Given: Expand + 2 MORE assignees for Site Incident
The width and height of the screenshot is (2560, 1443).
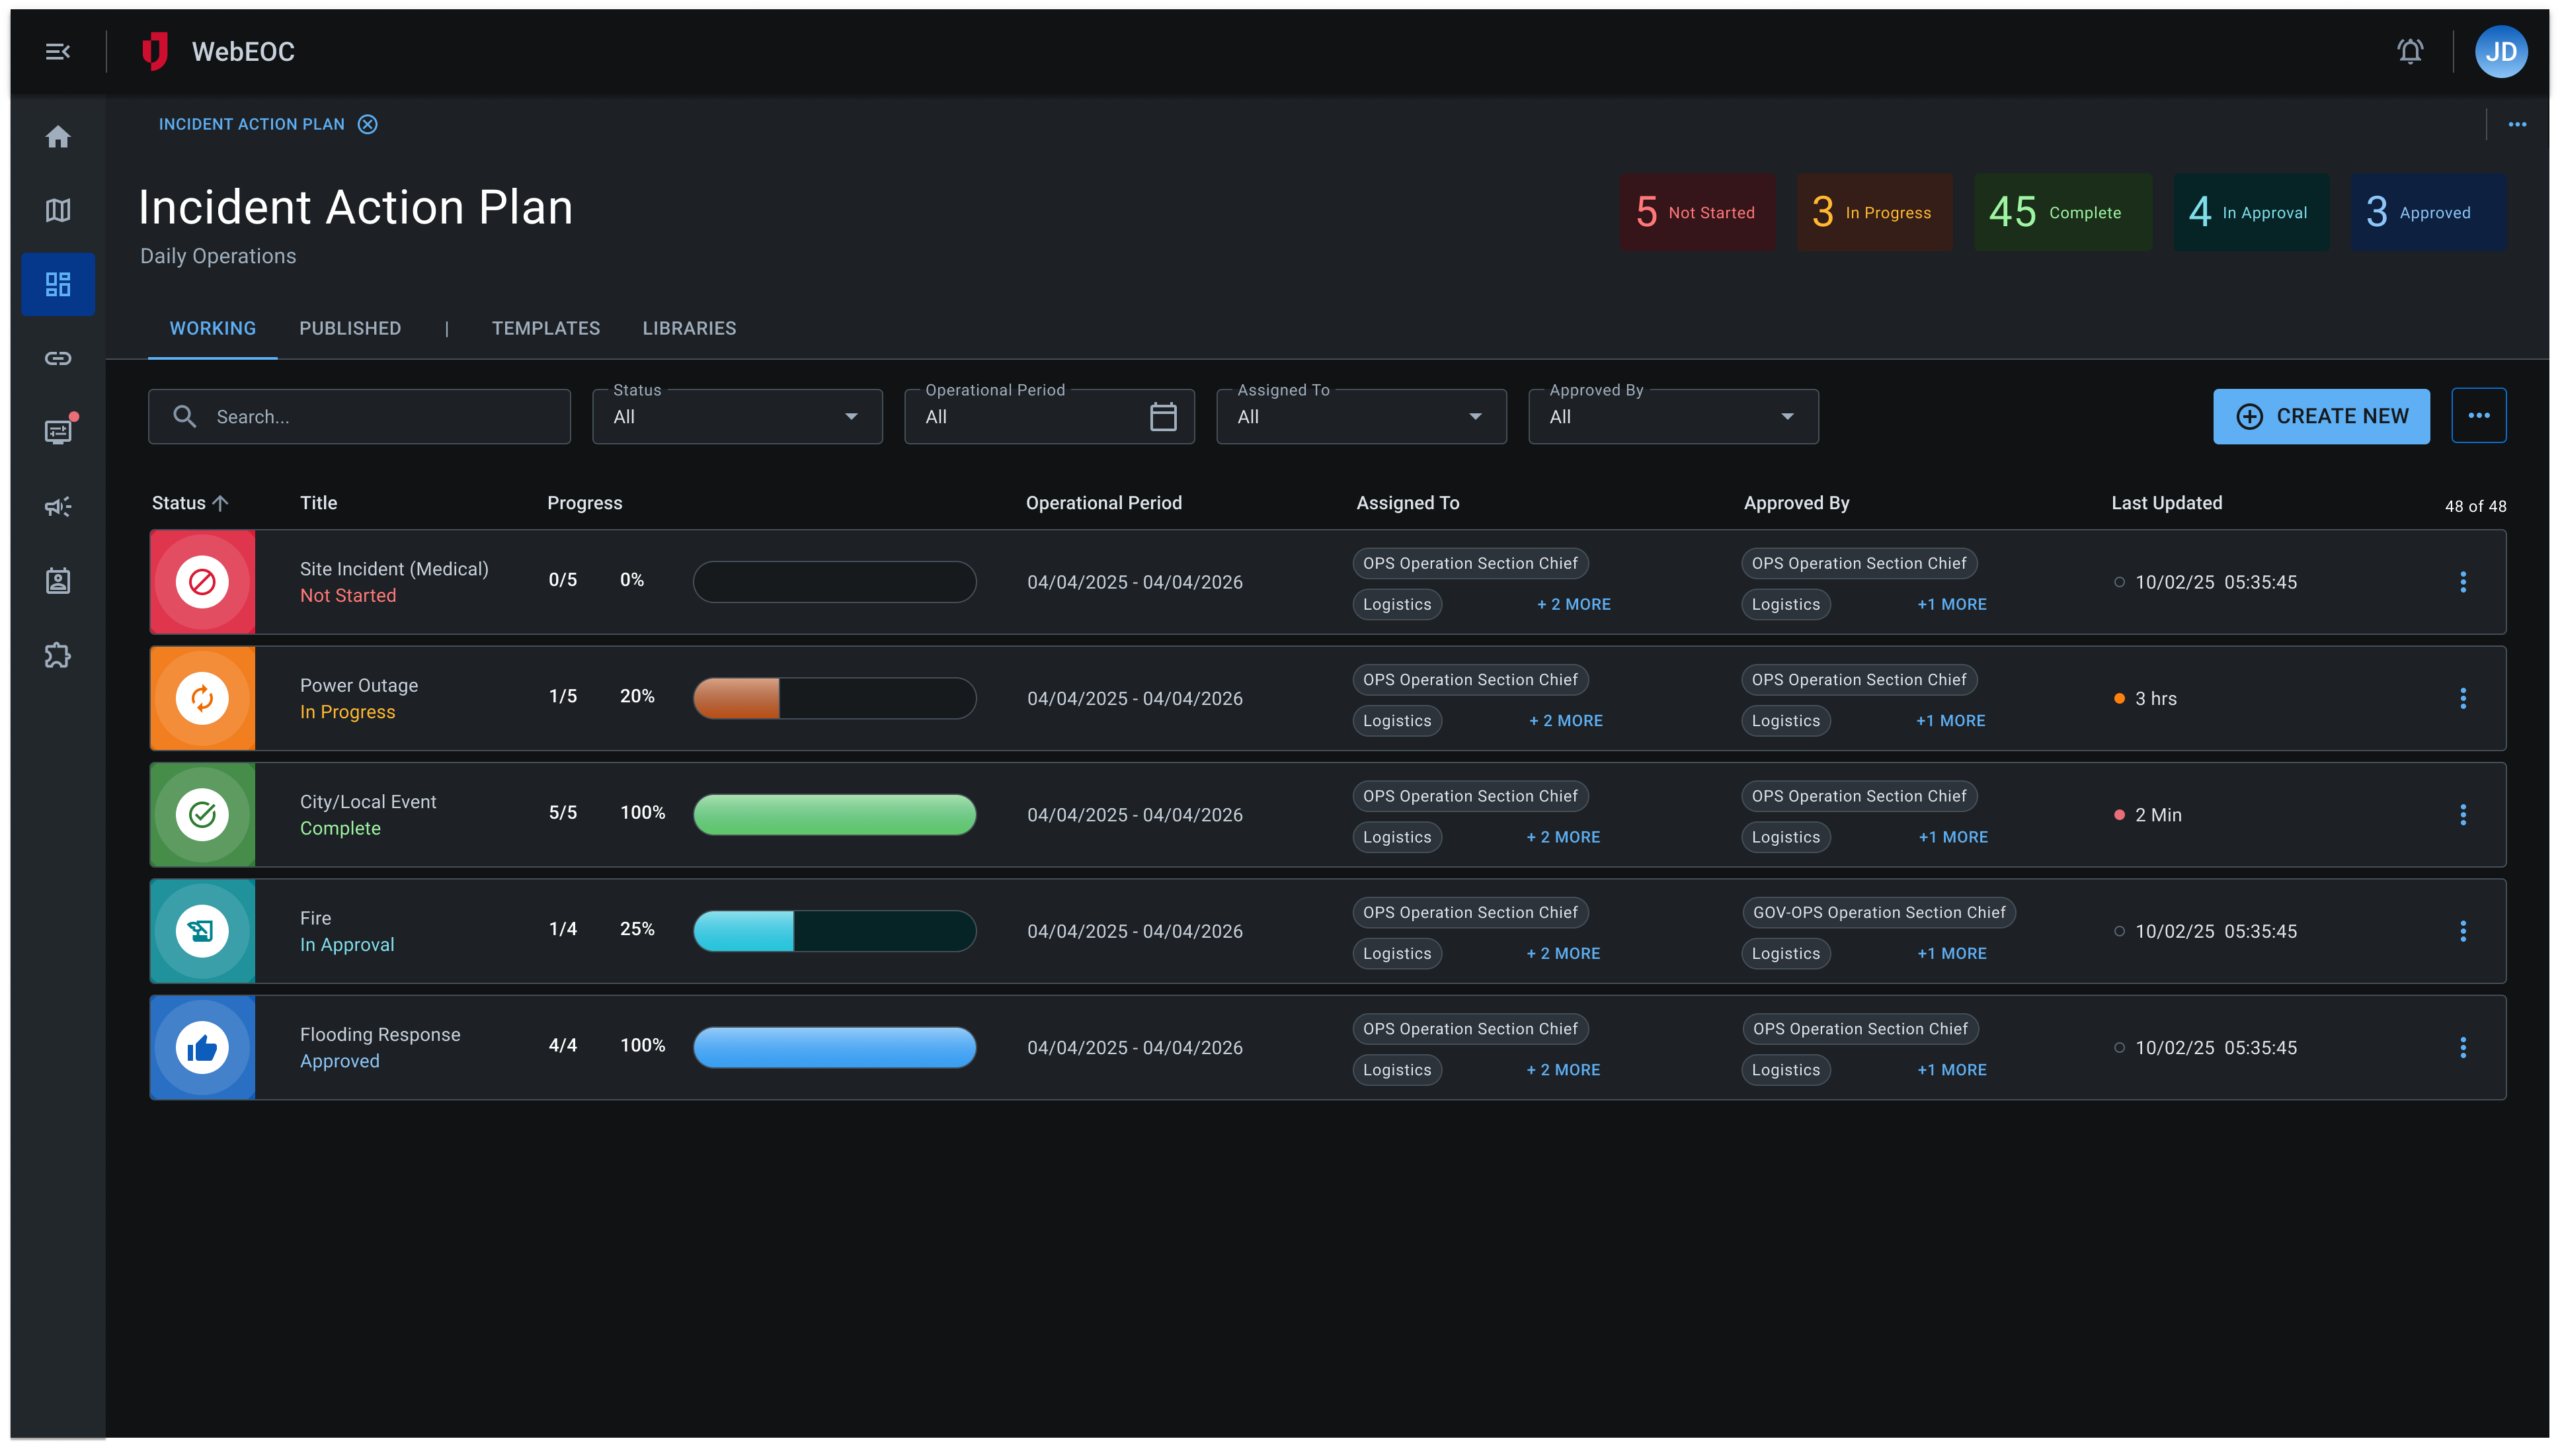Looking at the screenshot, I should [1573, 604].
